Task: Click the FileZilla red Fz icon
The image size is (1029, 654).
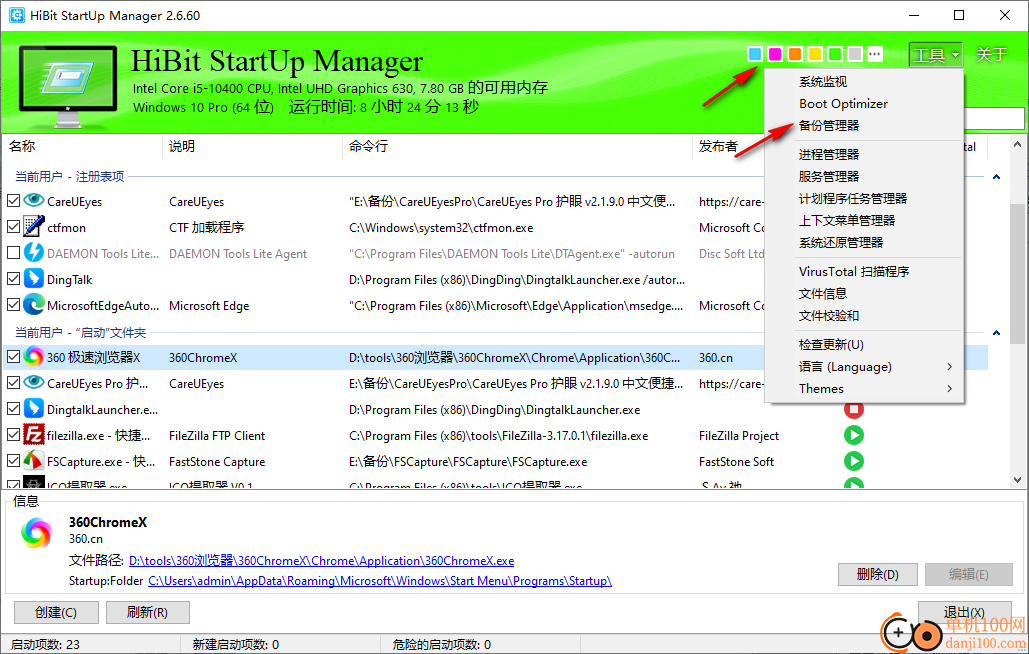Action: (33, 435)
